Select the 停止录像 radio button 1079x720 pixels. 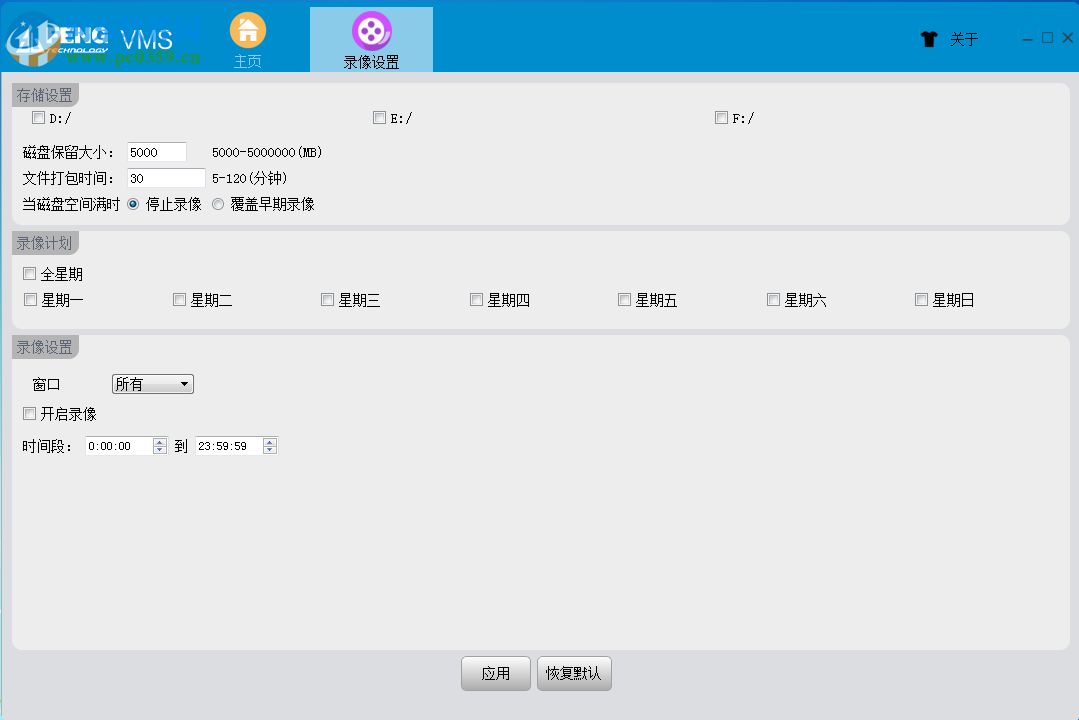click(132, 204)
